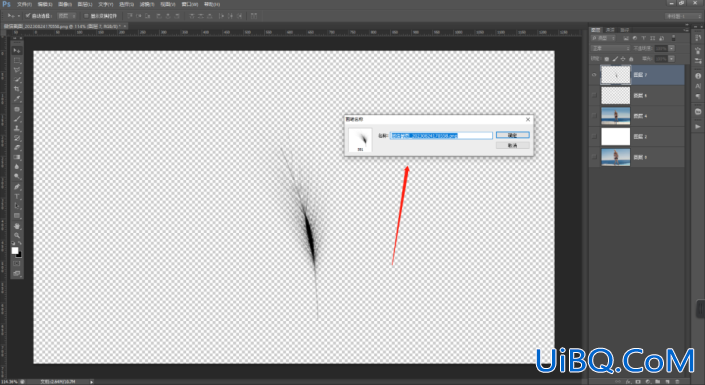
Task: Filter layers by smart object icon
Action: click(661, 38)
